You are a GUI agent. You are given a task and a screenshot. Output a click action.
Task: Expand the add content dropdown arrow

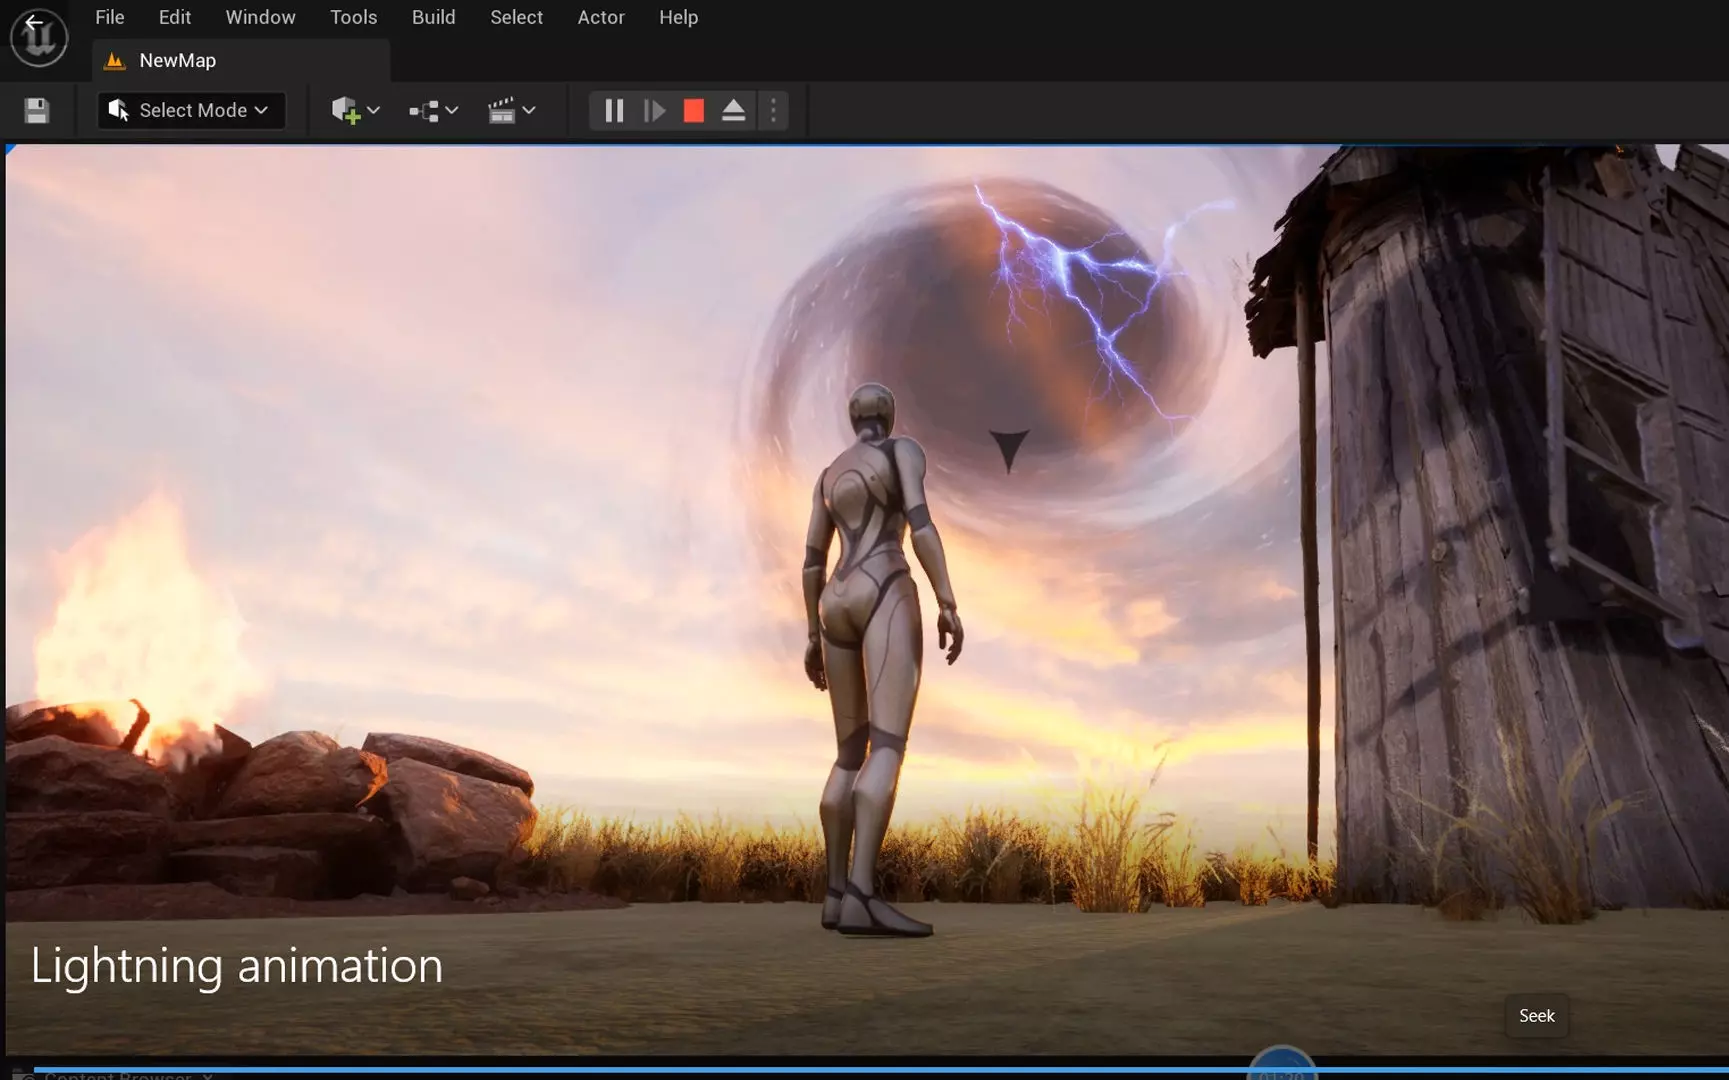374,110
